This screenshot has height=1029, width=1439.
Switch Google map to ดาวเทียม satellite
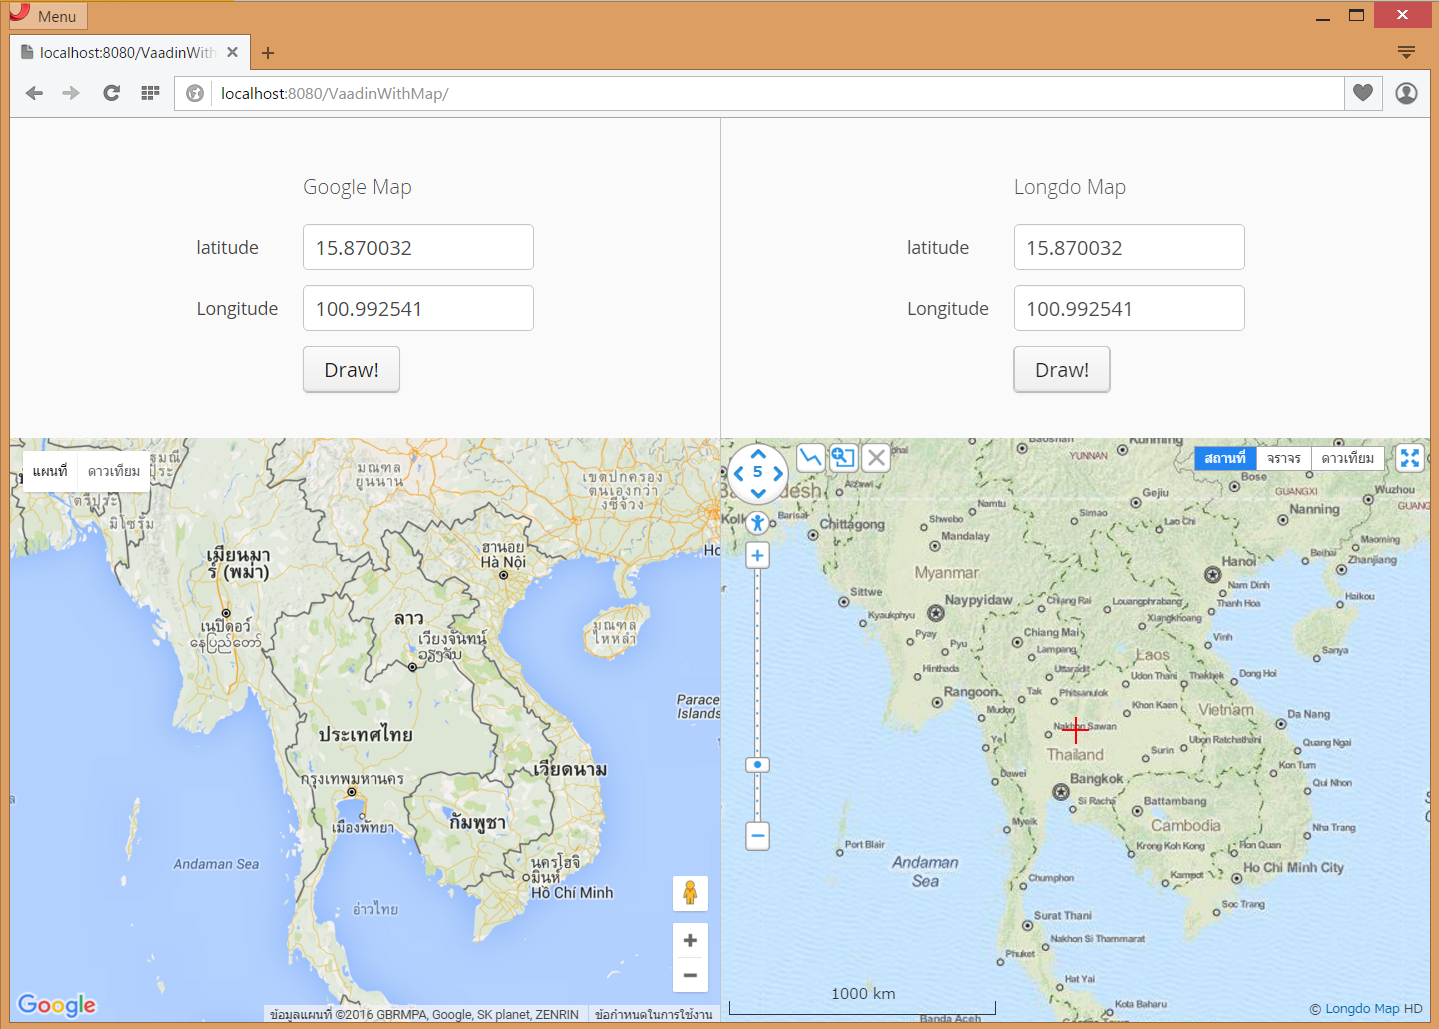114,471
